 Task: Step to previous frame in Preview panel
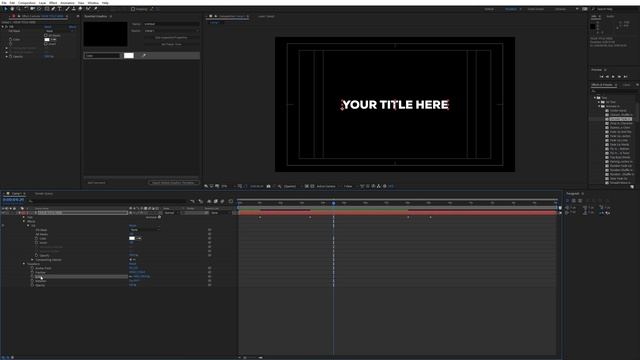[607, 77]
